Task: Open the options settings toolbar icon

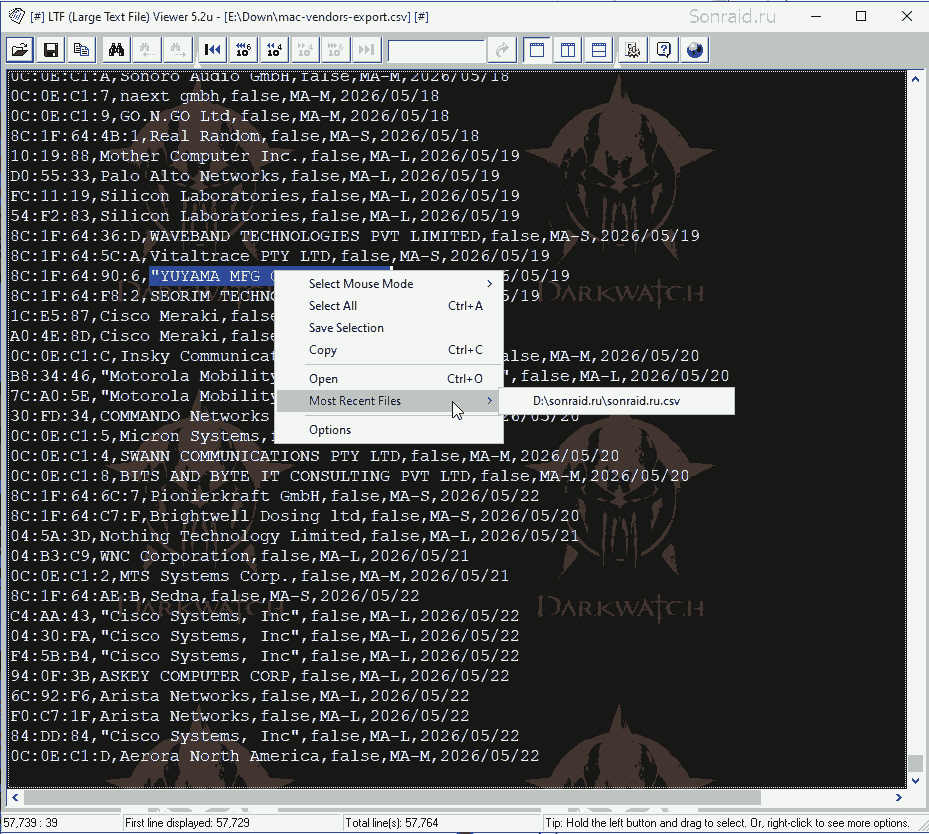Action: click(633, 50)
